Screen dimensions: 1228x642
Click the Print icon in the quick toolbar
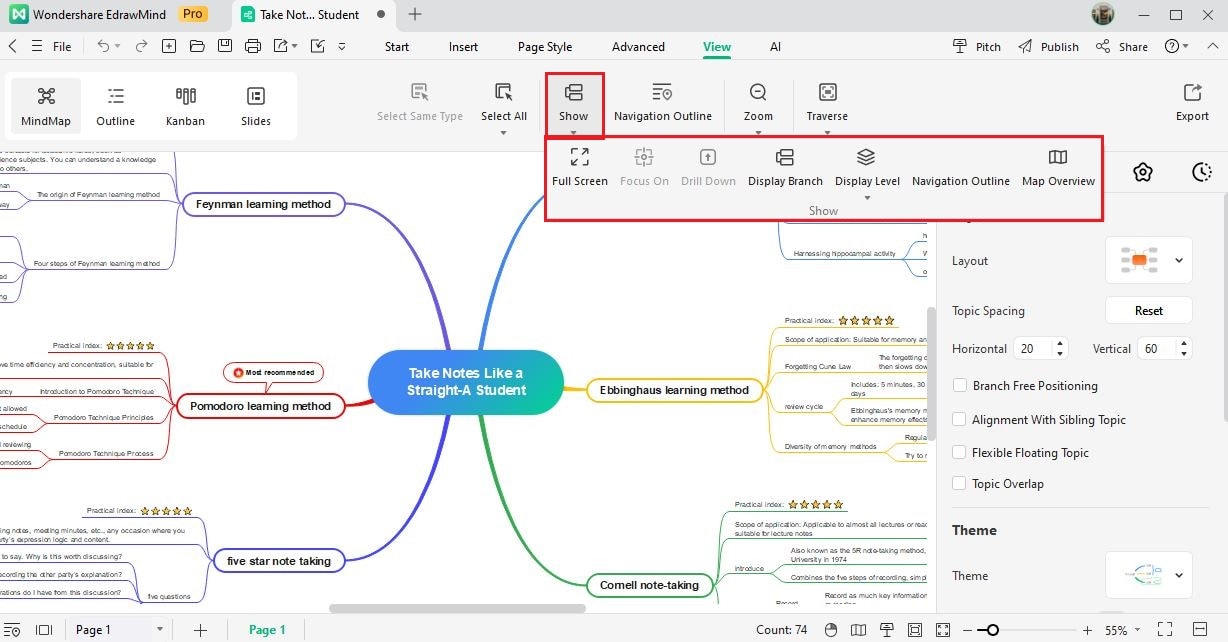253,46
